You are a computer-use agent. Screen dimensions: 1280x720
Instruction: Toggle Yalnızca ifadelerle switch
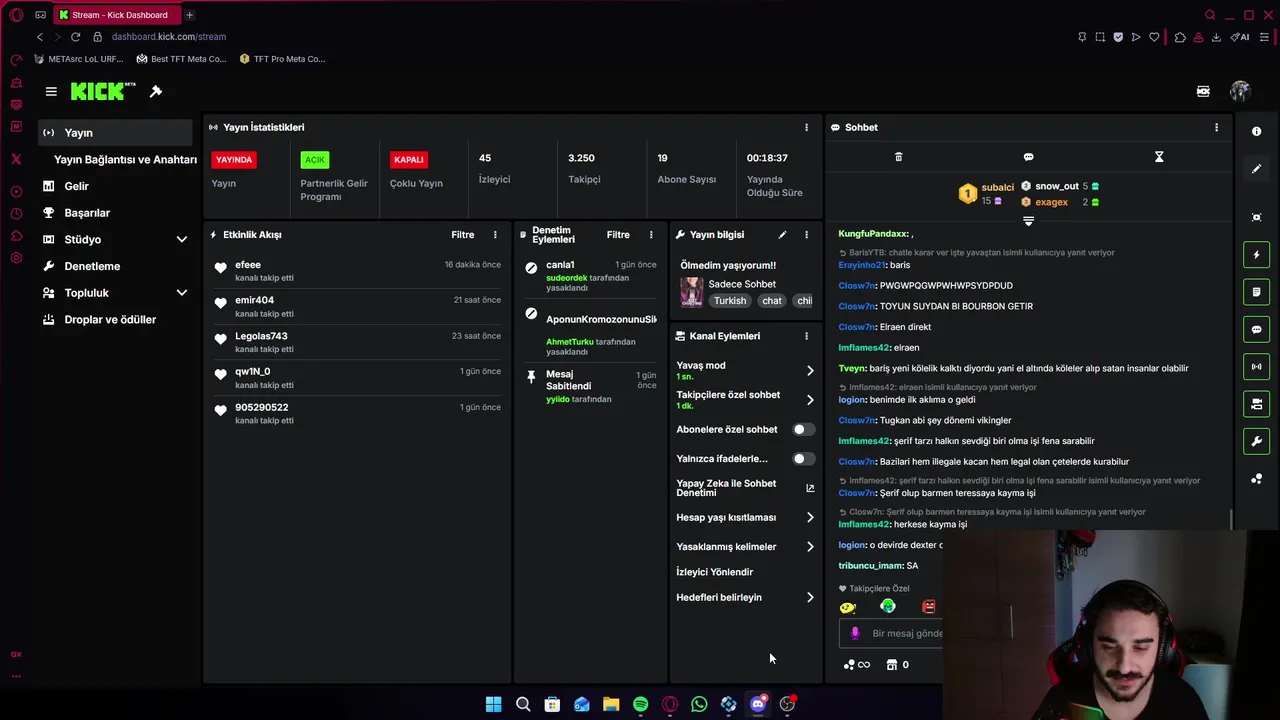(x=803, y=458)
